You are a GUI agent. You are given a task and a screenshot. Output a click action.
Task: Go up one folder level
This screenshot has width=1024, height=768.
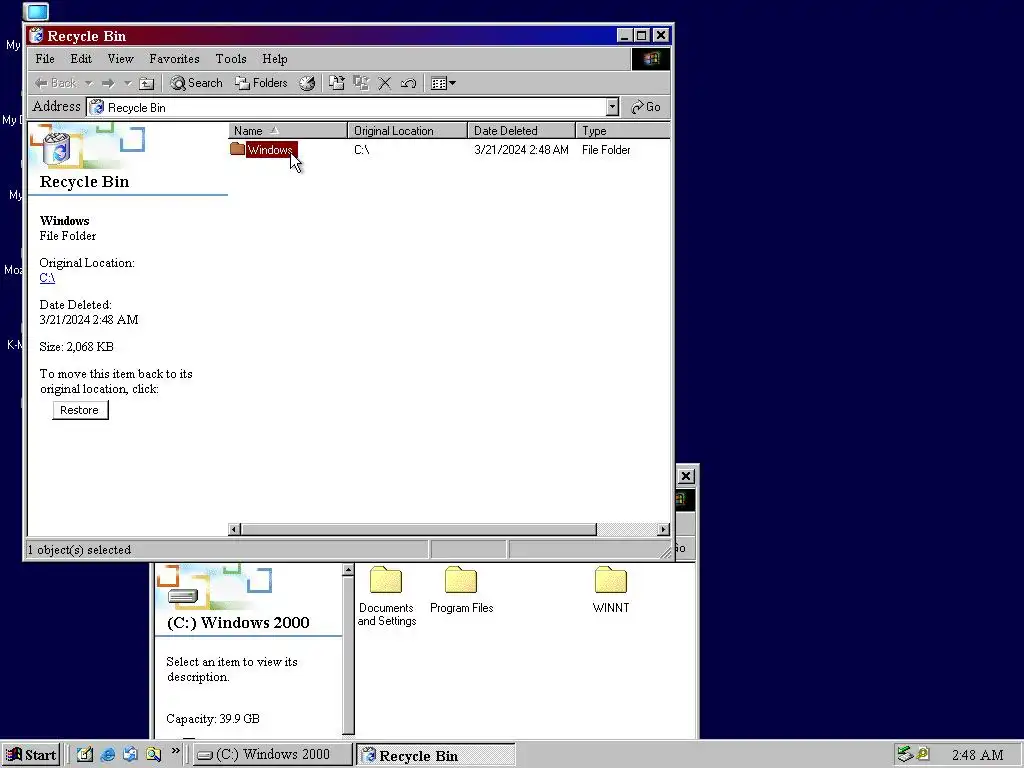pos(147,83)
